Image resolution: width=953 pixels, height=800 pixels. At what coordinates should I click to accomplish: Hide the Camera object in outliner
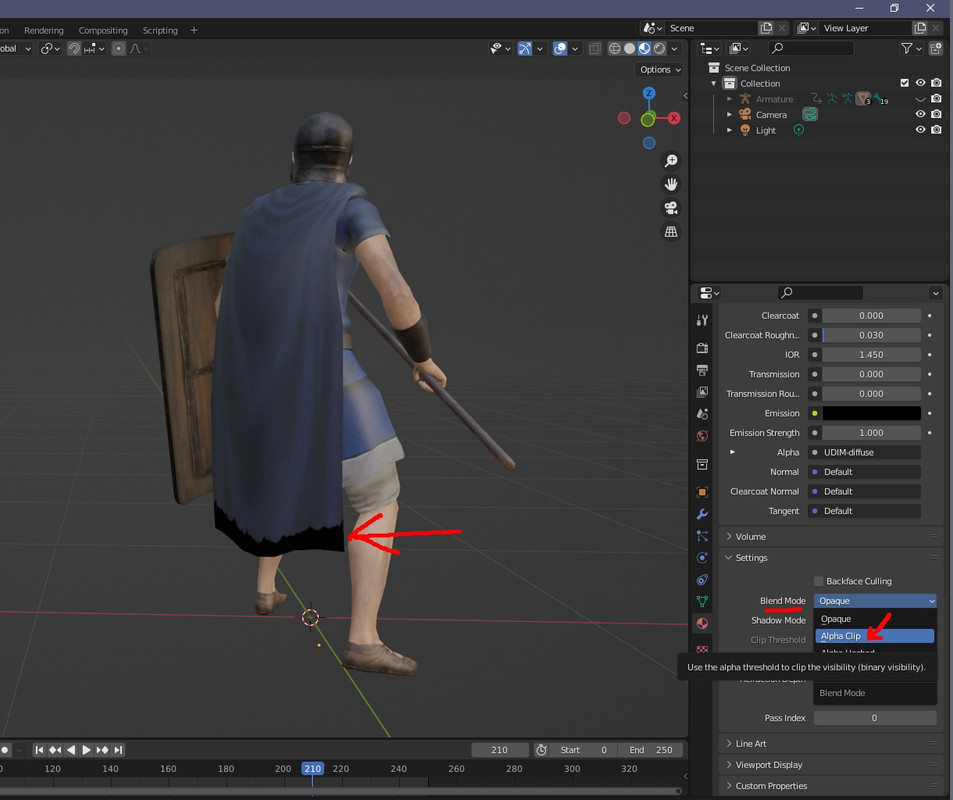pos(920,114)
